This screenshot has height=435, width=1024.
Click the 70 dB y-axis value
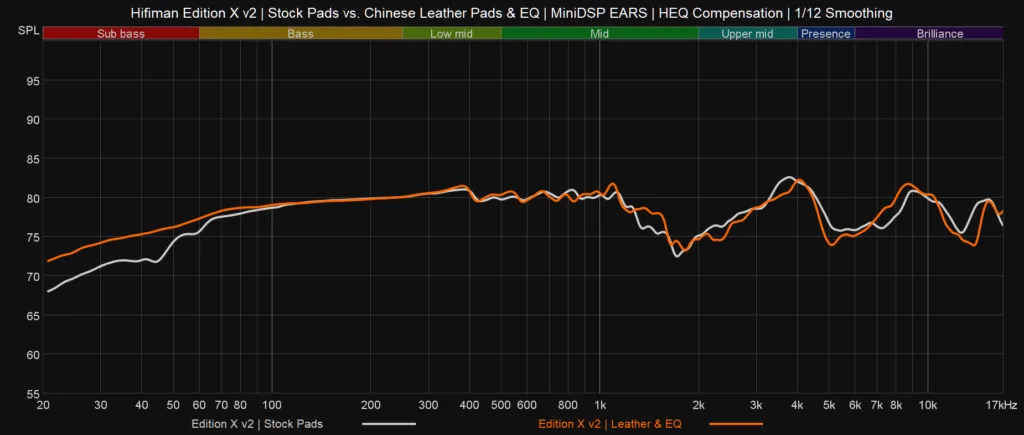(x=33, y=277)
